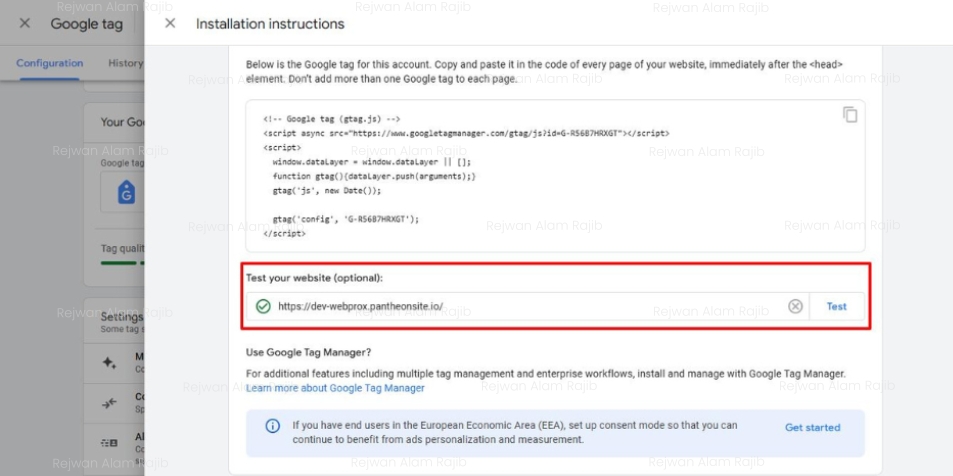953x476 pixels.
Task: Click the blue Google tag G icon
Action: click(126, 193)
